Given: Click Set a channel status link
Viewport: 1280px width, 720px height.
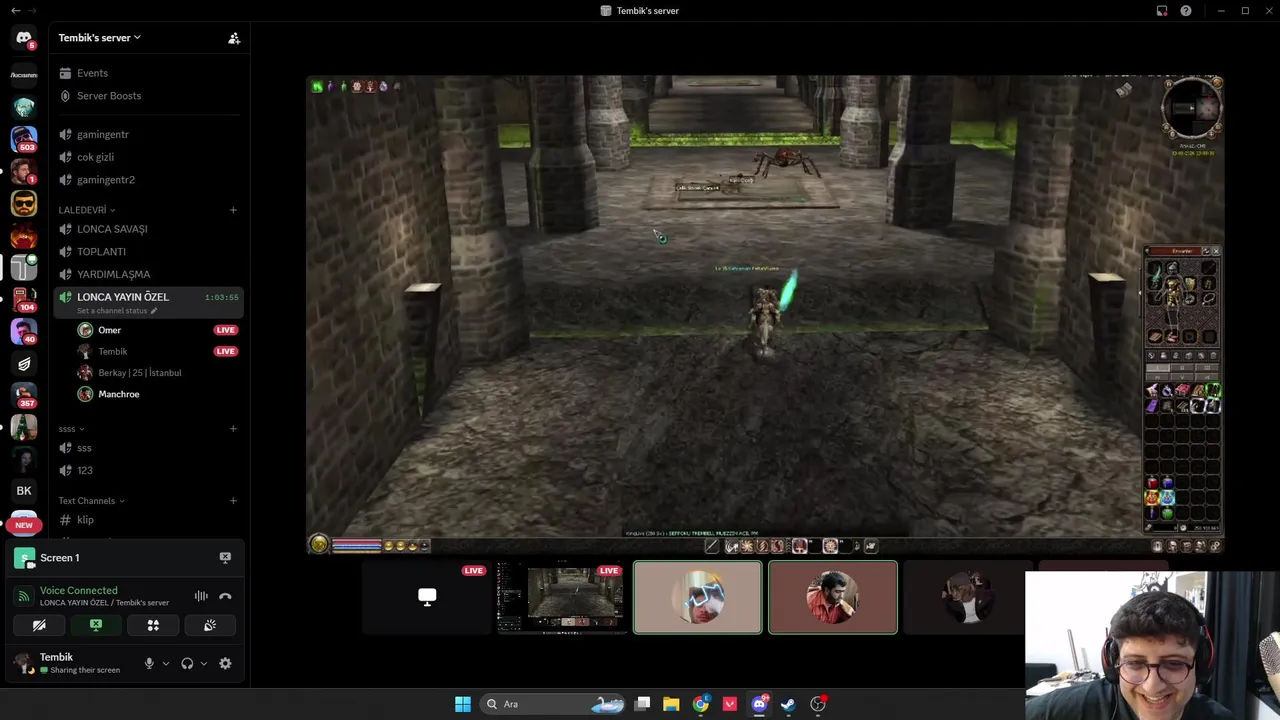Looking at the screenshot, I should pyautogui.click(x=112, y=311).
